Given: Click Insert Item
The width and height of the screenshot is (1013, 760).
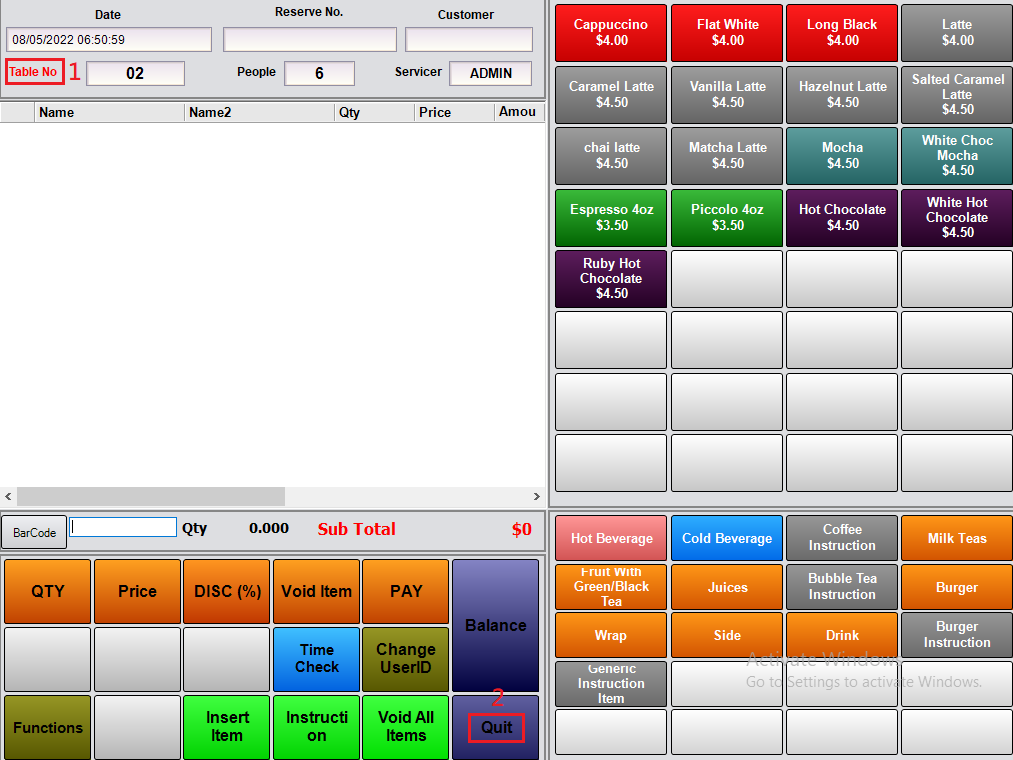Looking at the screenshot, I should click(x=227, y=727).
